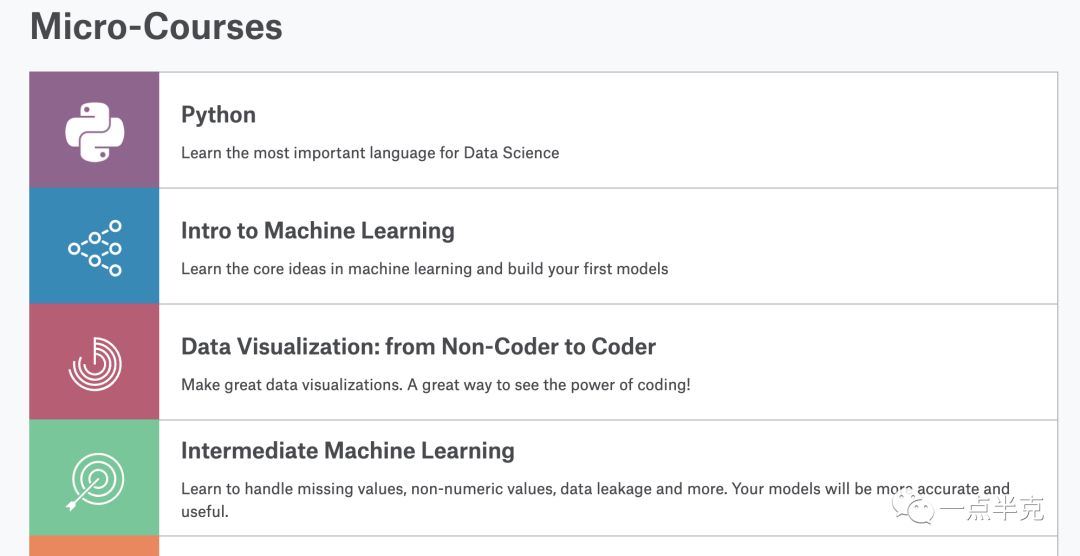Viewport: 1080px width, 556px height.
Task: Click 'Learn the most important language' description
Action: click(370, 153)
